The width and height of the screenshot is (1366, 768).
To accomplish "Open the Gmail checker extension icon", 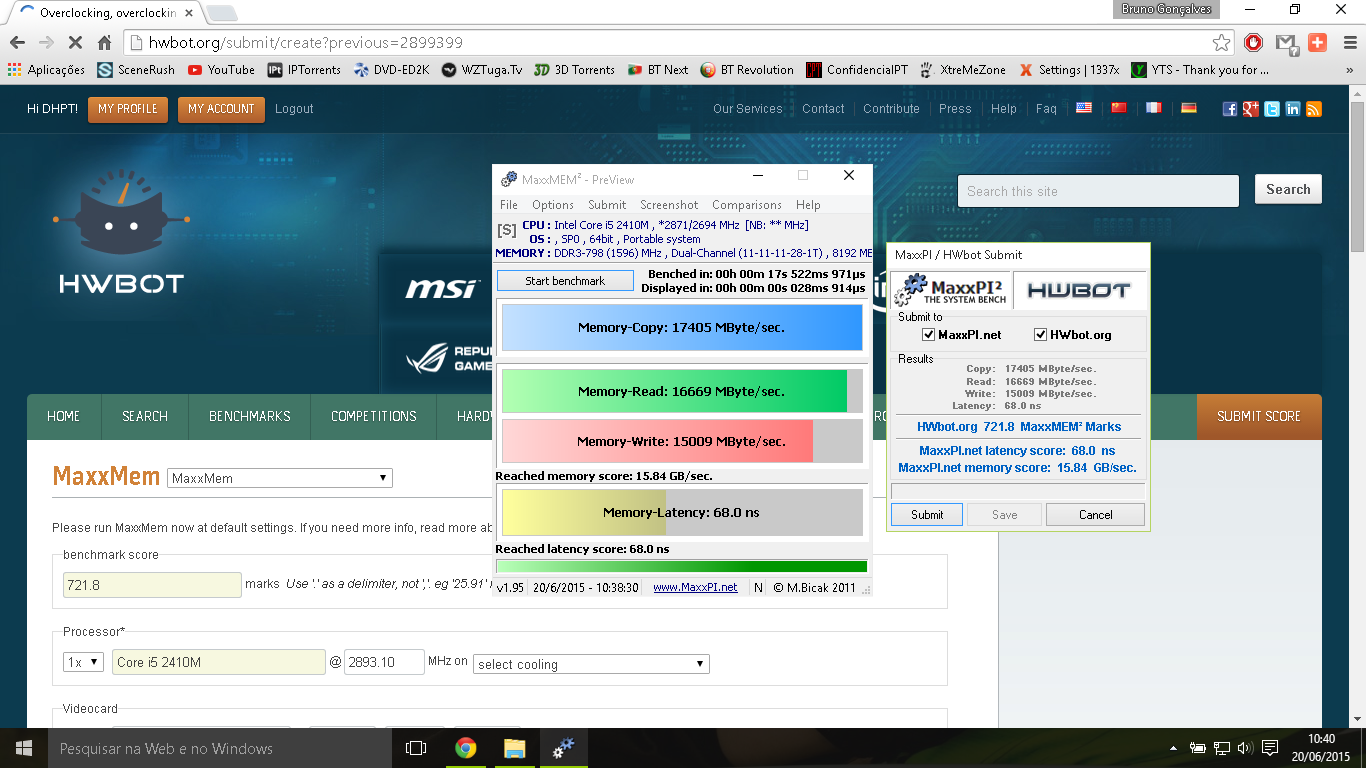I will 1287,43.
